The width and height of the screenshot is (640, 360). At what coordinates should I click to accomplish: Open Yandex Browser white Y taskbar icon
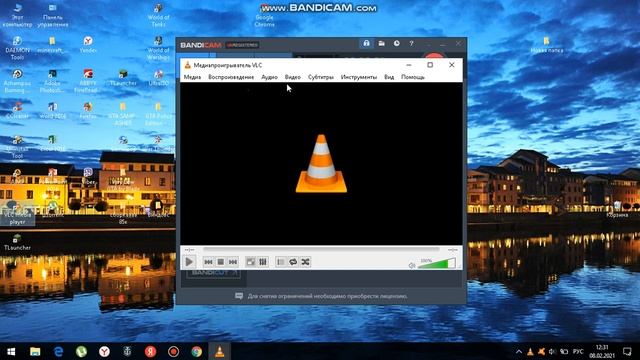coord(104,351)
